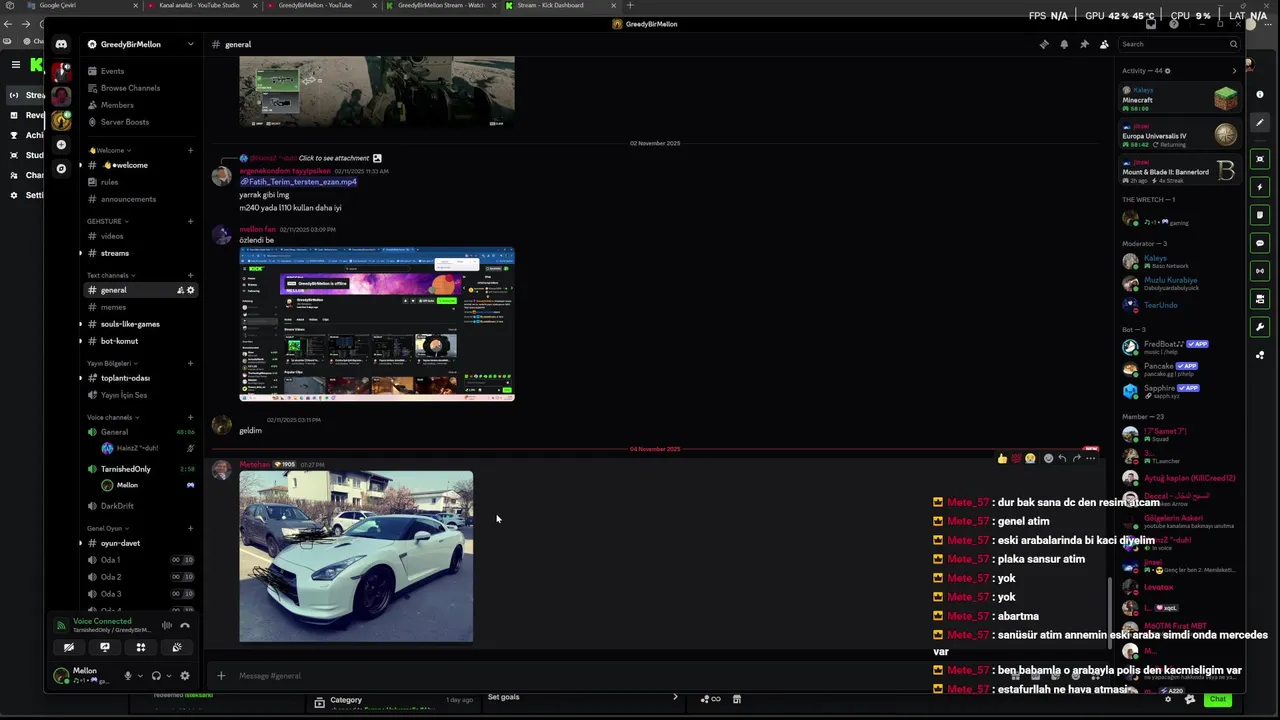Edit general channel settings gear

(191, 290)
